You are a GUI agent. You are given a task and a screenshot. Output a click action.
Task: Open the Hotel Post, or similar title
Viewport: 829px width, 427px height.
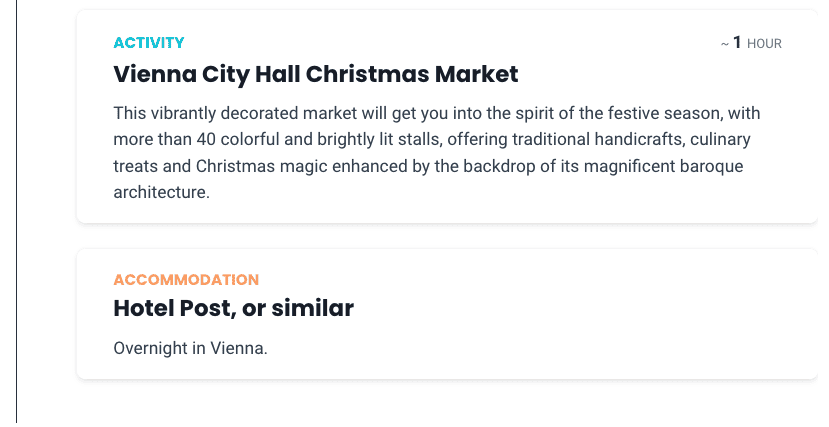click(234, 308)
